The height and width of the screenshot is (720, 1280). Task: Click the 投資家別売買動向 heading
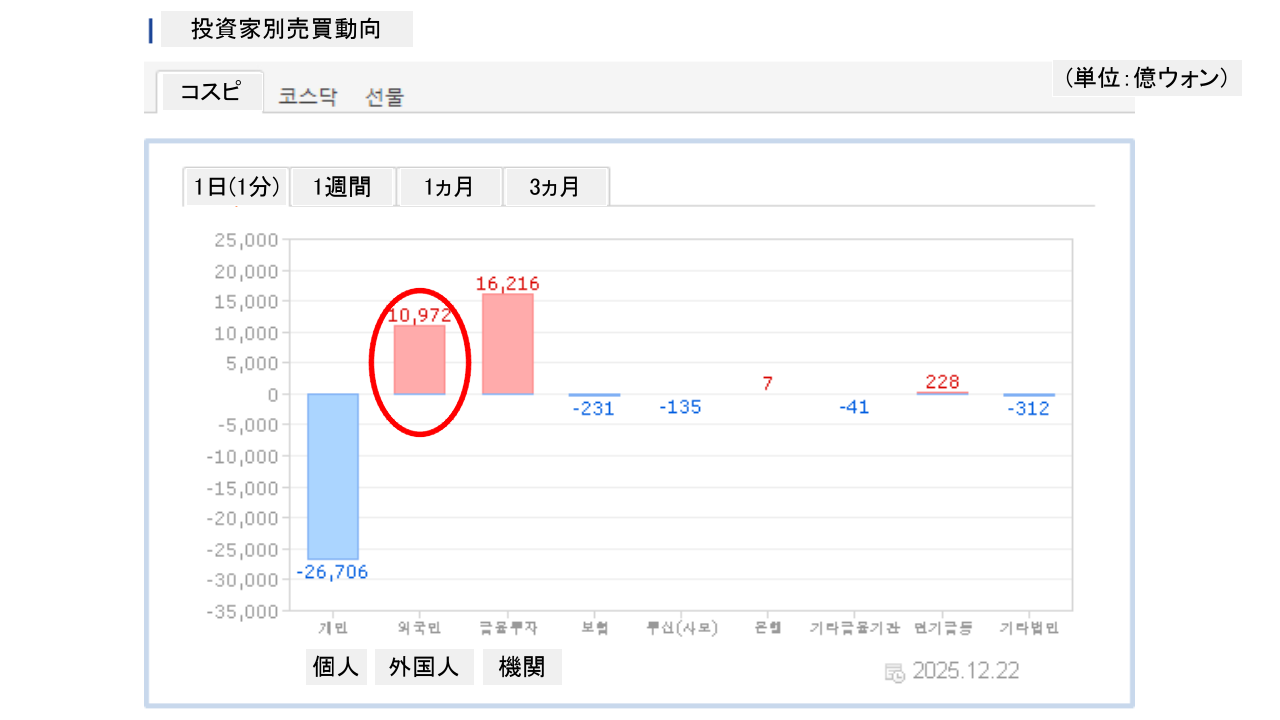[x=286, y=29]
